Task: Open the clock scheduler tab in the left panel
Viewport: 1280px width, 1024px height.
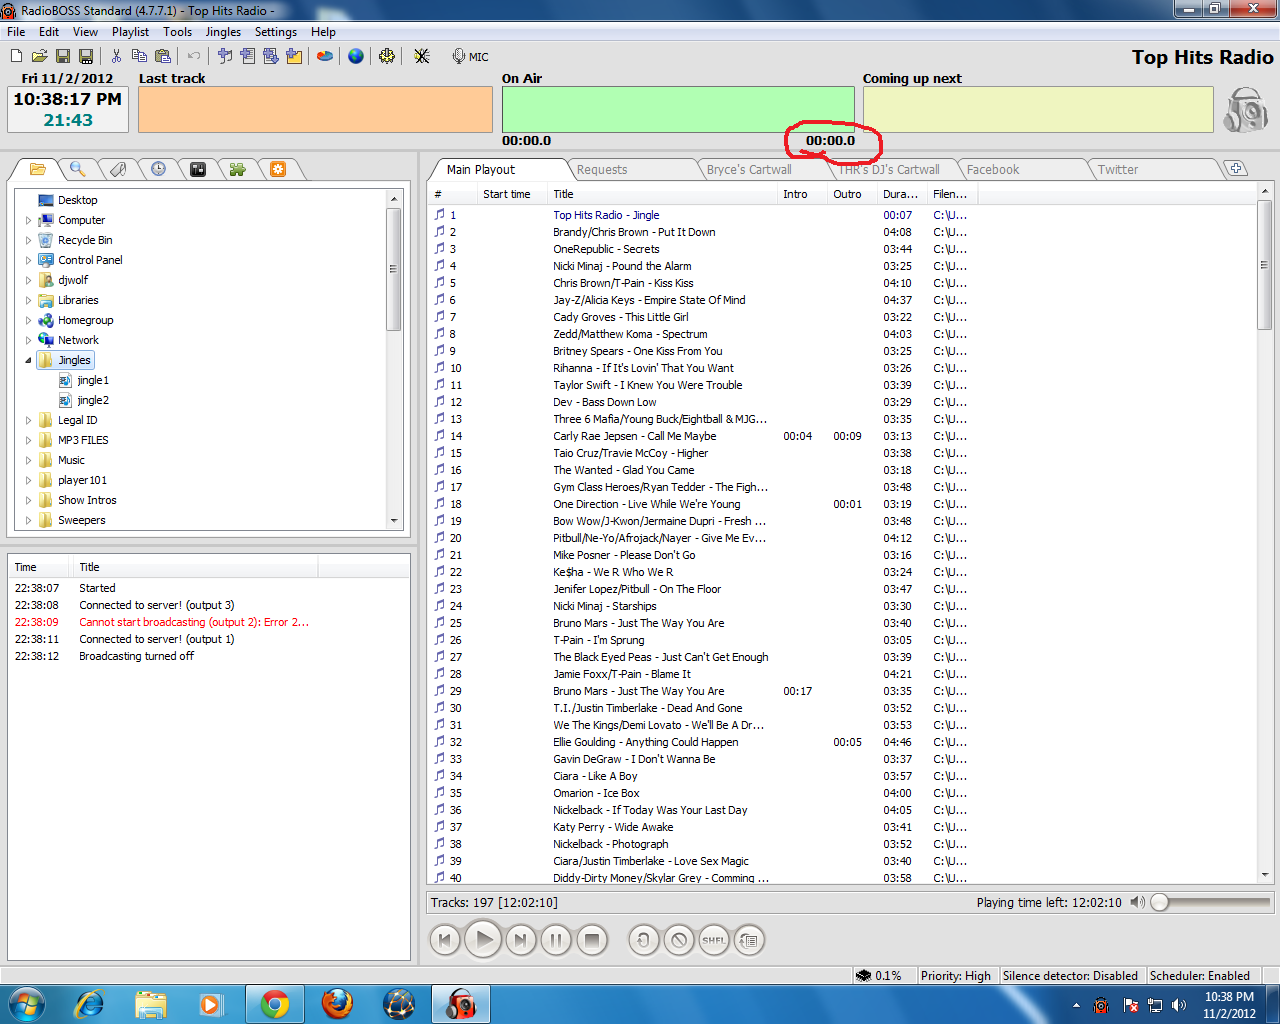Action: point(158,169)
